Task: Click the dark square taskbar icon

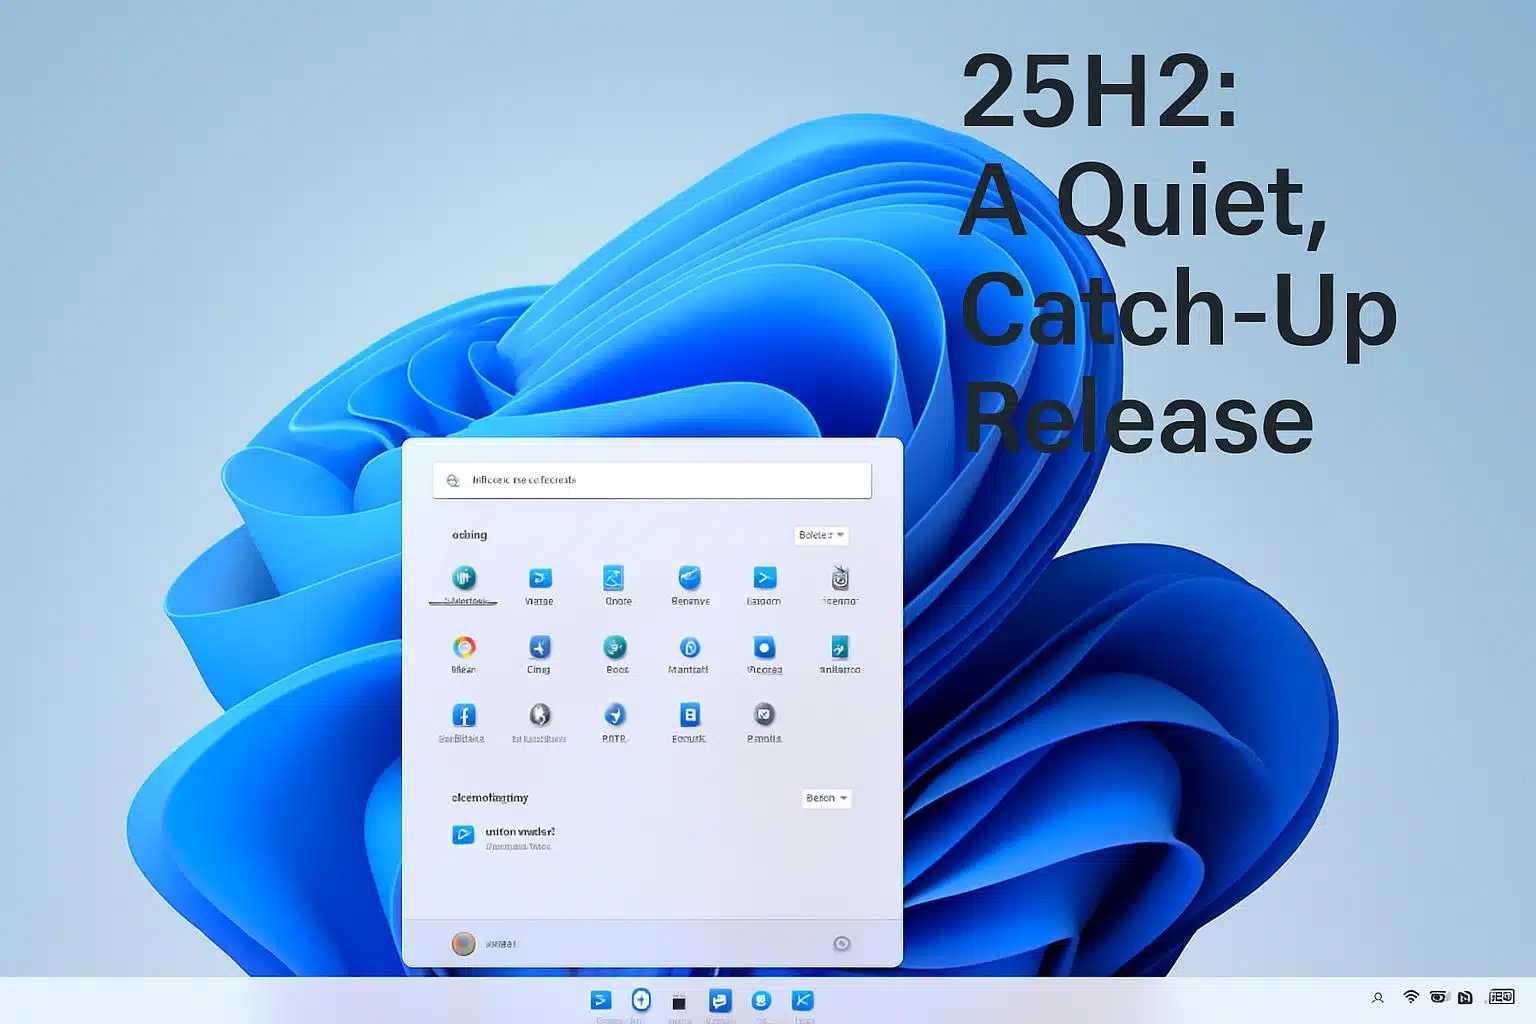Action: point(679,1002)
